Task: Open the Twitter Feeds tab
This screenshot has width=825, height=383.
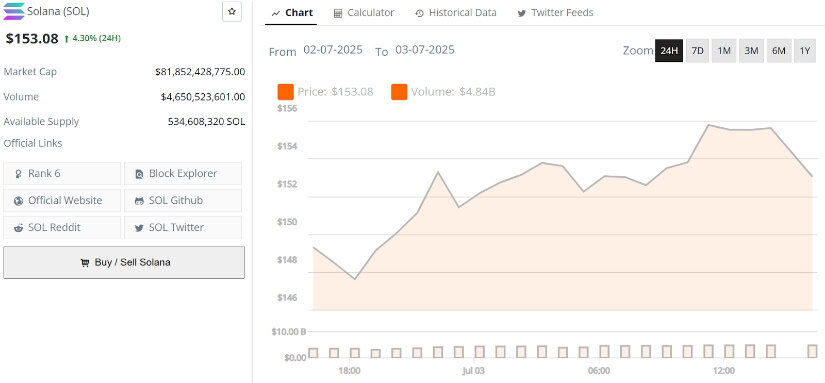Action: (555, 13)
